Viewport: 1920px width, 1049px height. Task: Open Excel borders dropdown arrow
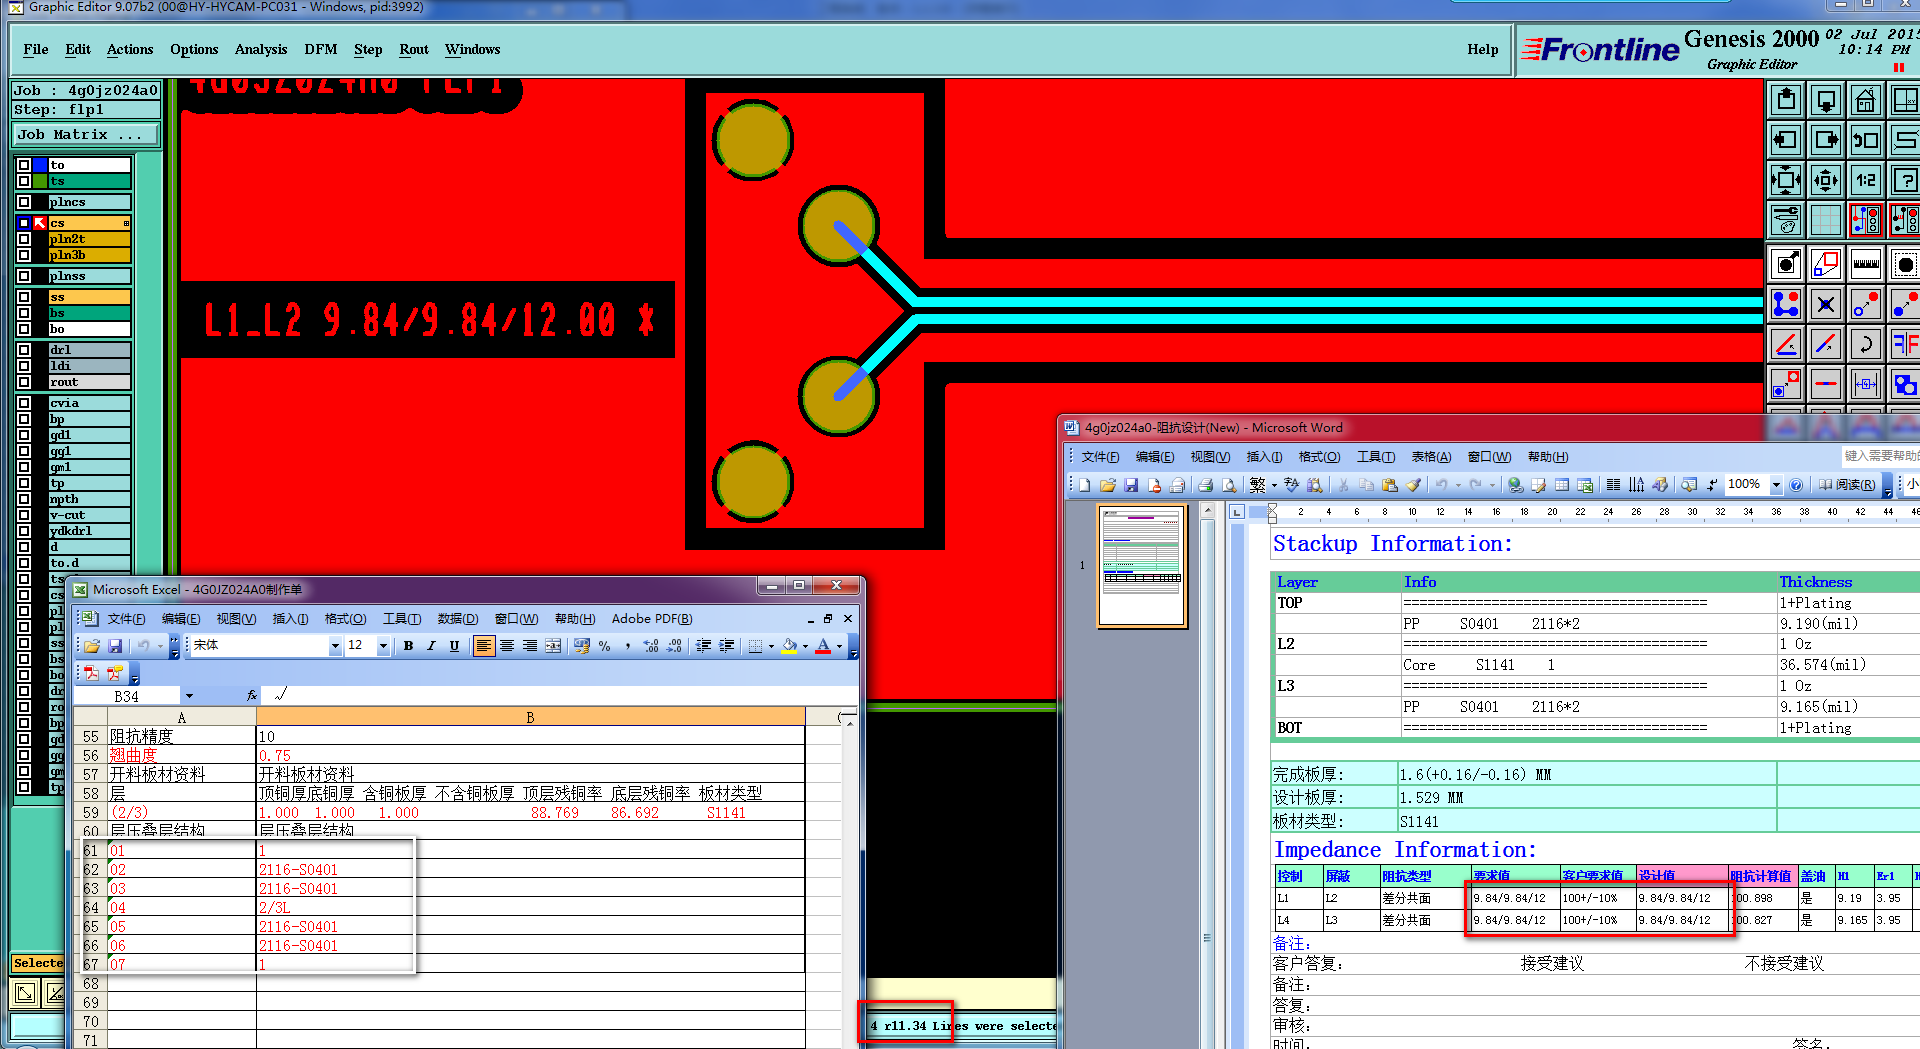point(771,646)
